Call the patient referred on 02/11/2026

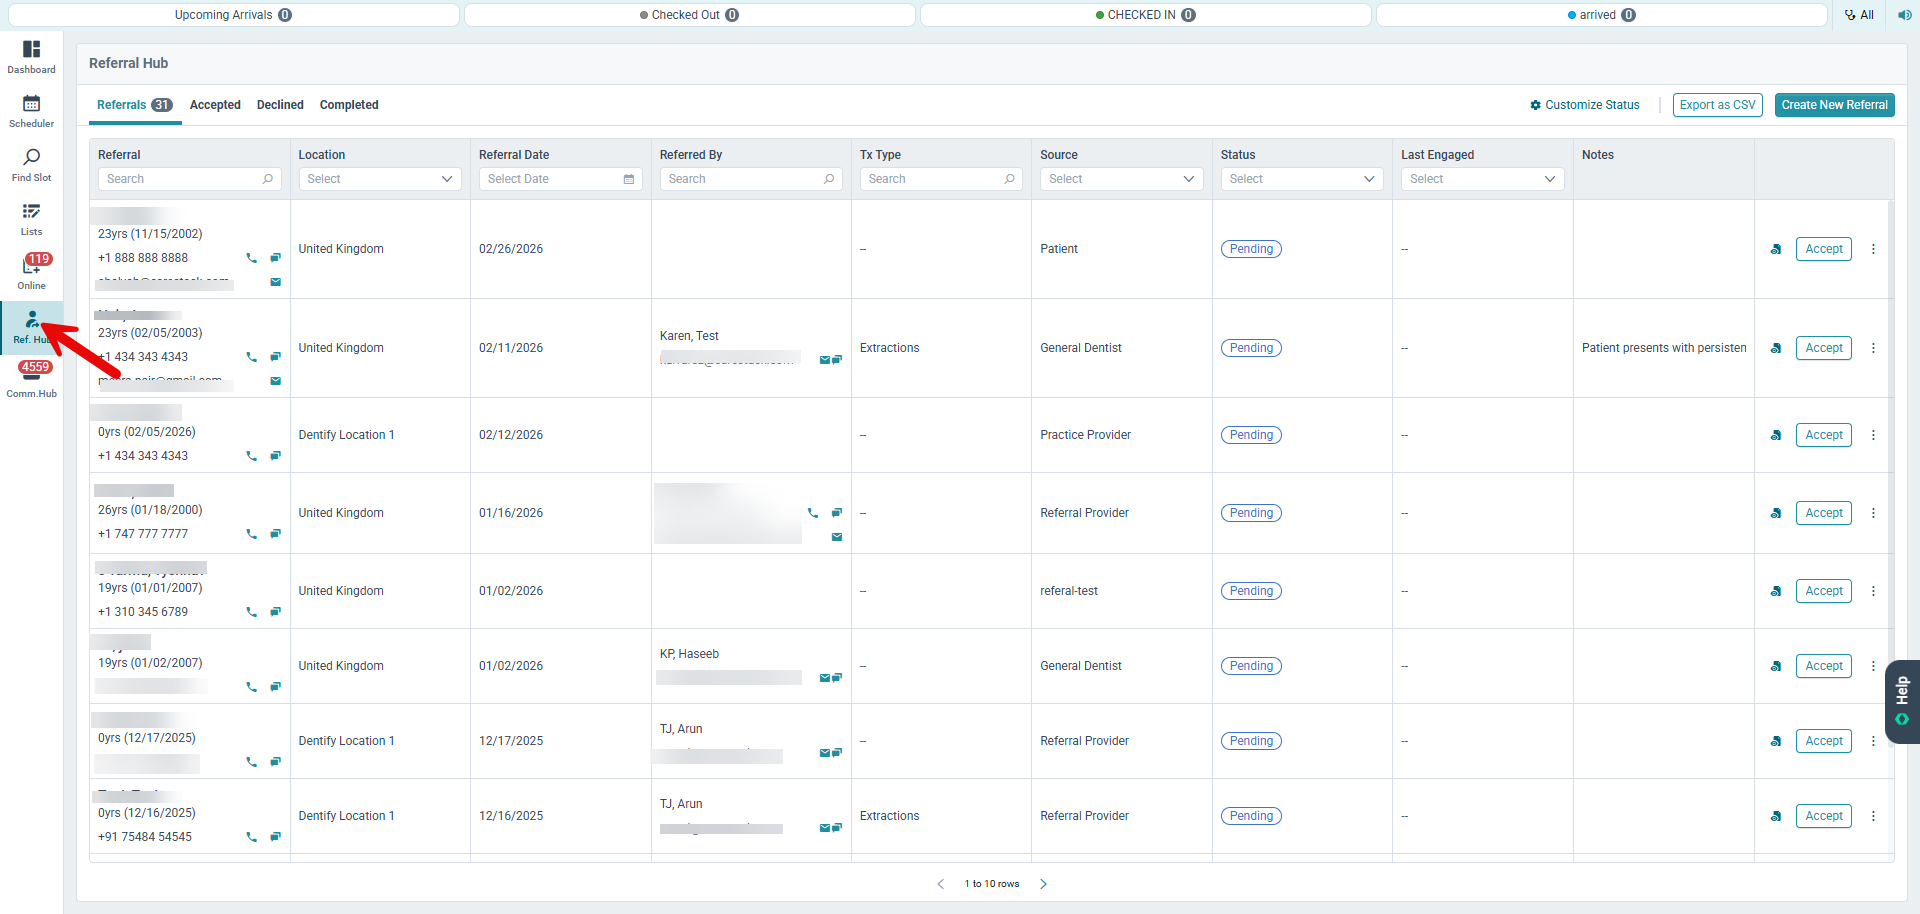click(x=251, y=357)
